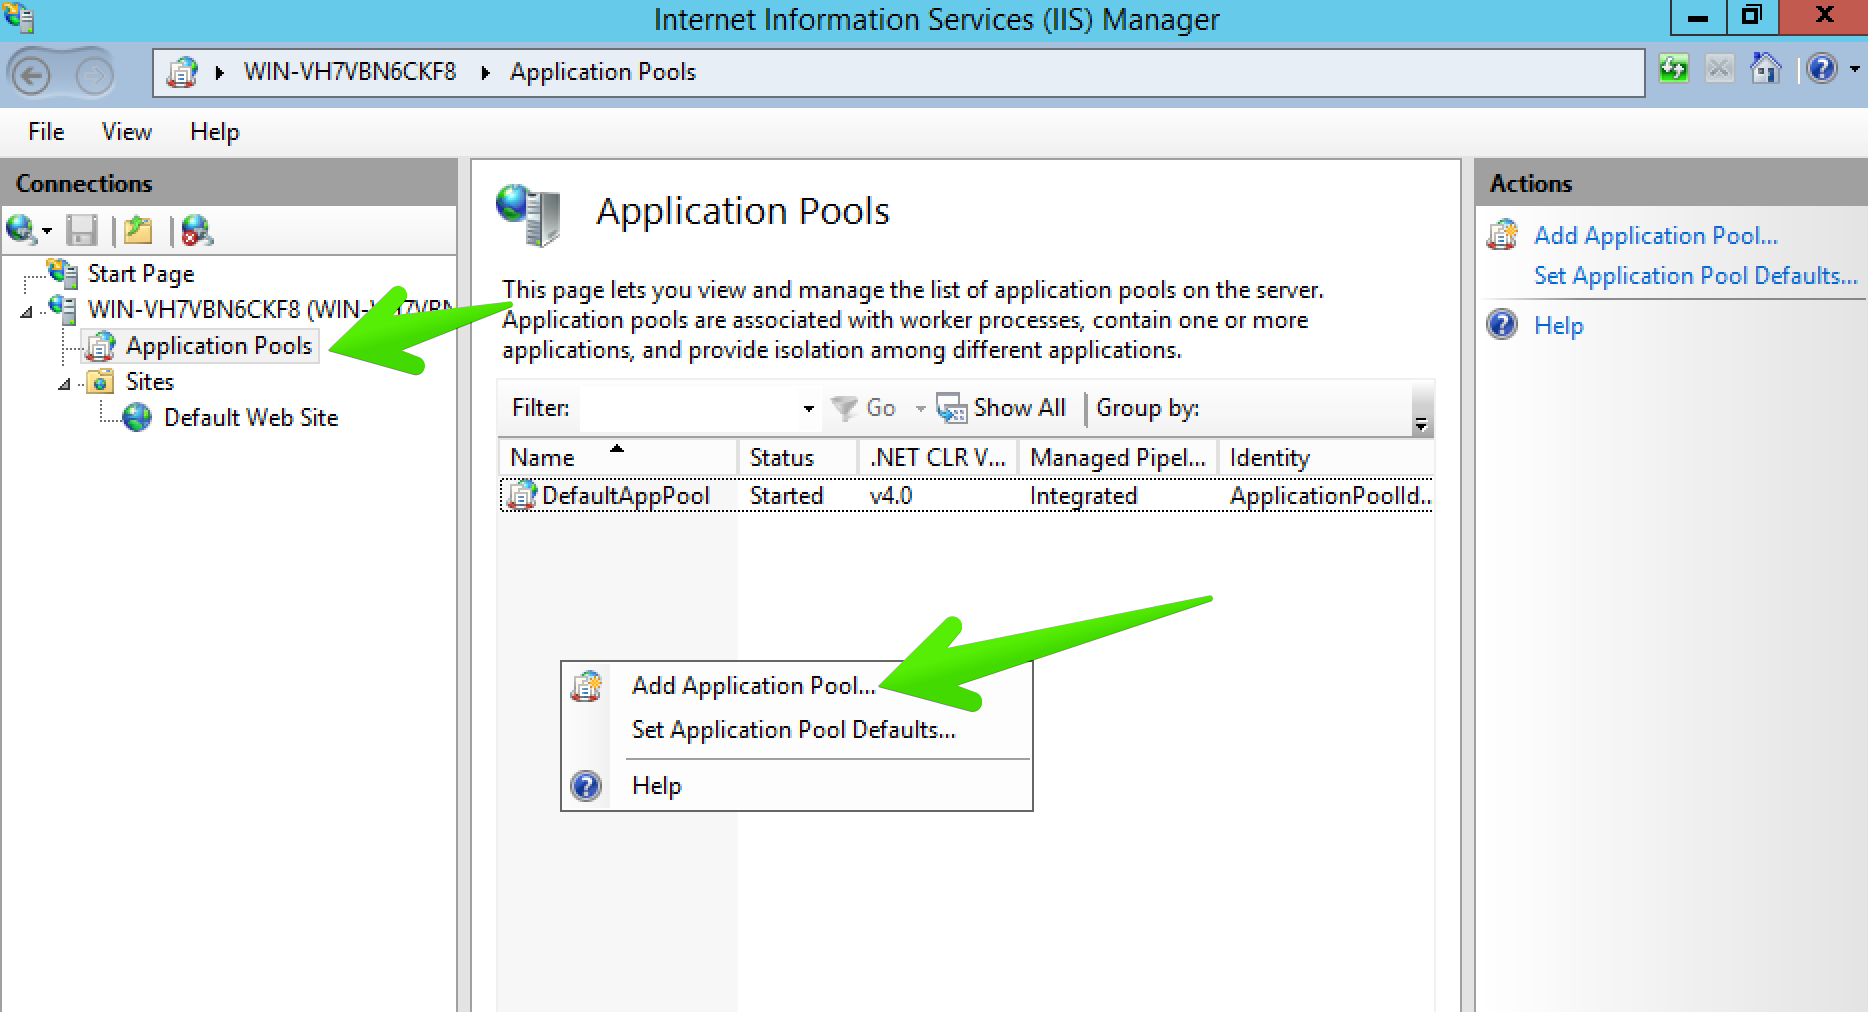Click the Up folder icon in Connections
Viewport: 1868px width, 1012px height.
[x=138, y=231]
